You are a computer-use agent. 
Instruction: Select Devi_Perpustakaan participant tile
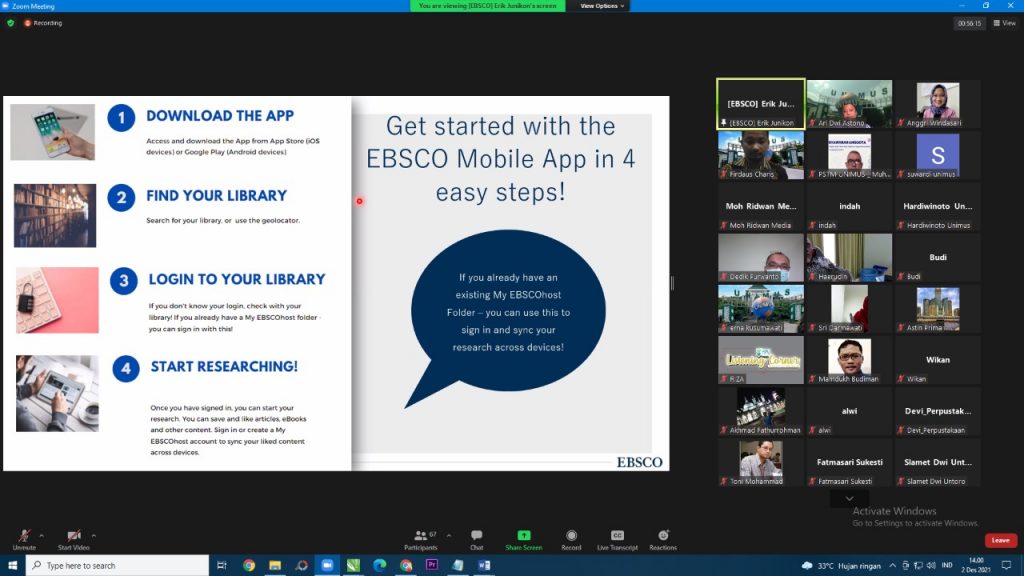tap(937, 411)
